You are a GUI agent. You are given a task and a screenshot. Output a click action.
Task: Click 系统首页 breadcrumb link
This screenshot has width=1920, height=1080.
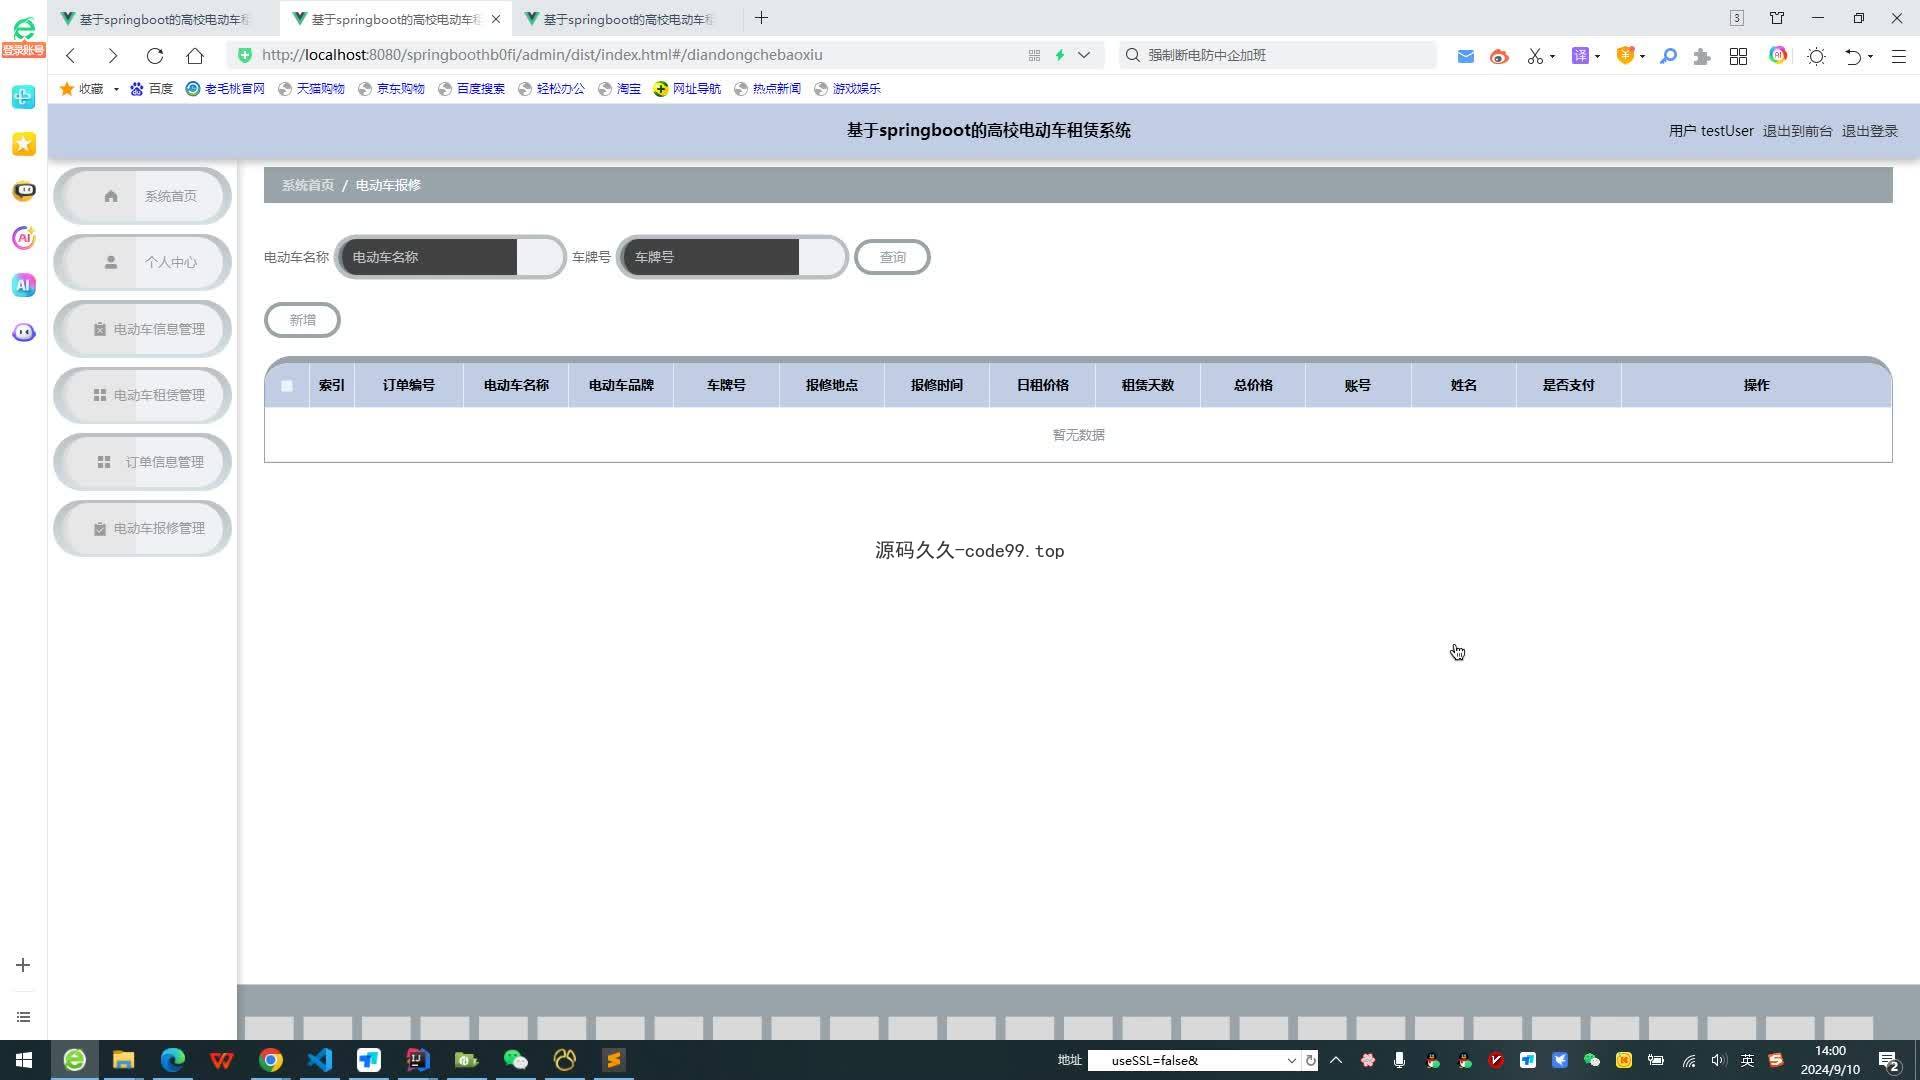[308, 185]
